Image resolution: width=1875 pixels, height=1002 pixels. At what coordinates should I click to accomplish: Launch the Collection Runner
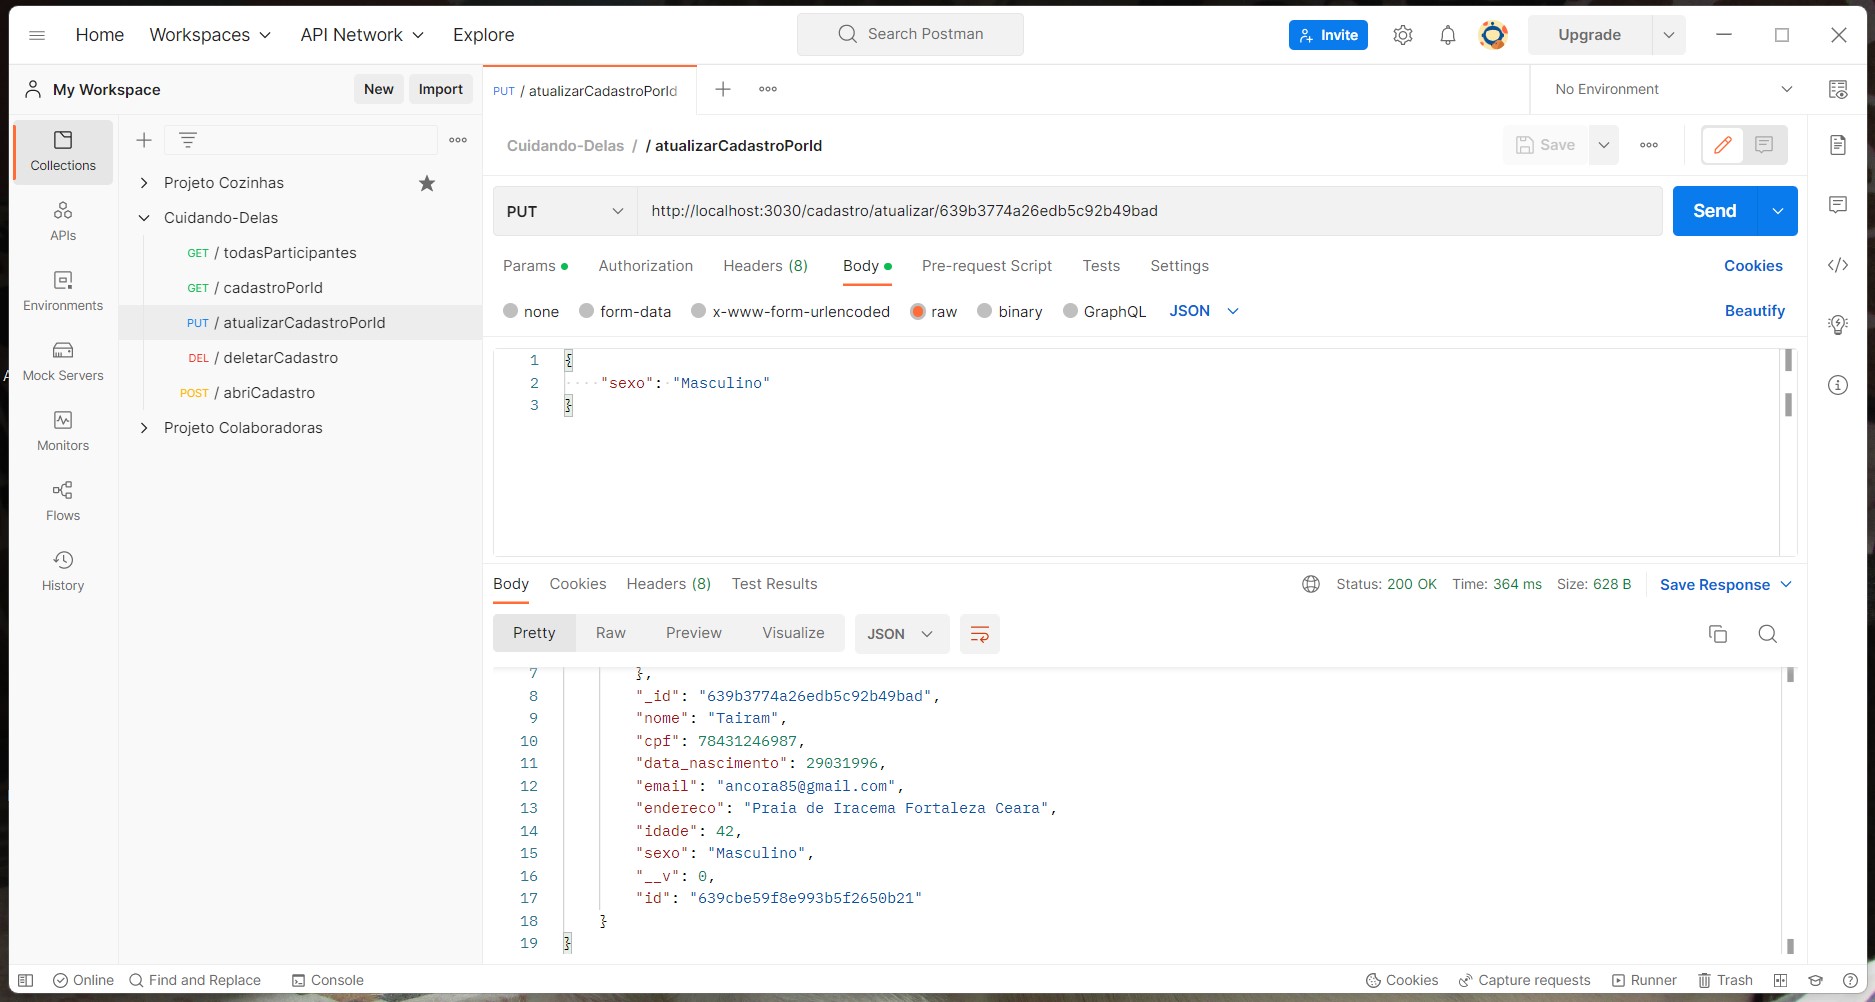point(1643,980)
